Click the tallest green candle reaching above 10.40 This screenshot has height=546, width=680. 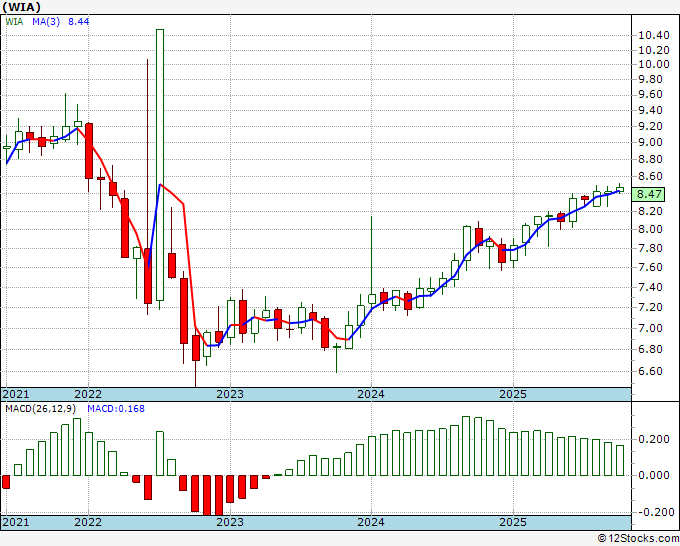[x=160, y=165]
